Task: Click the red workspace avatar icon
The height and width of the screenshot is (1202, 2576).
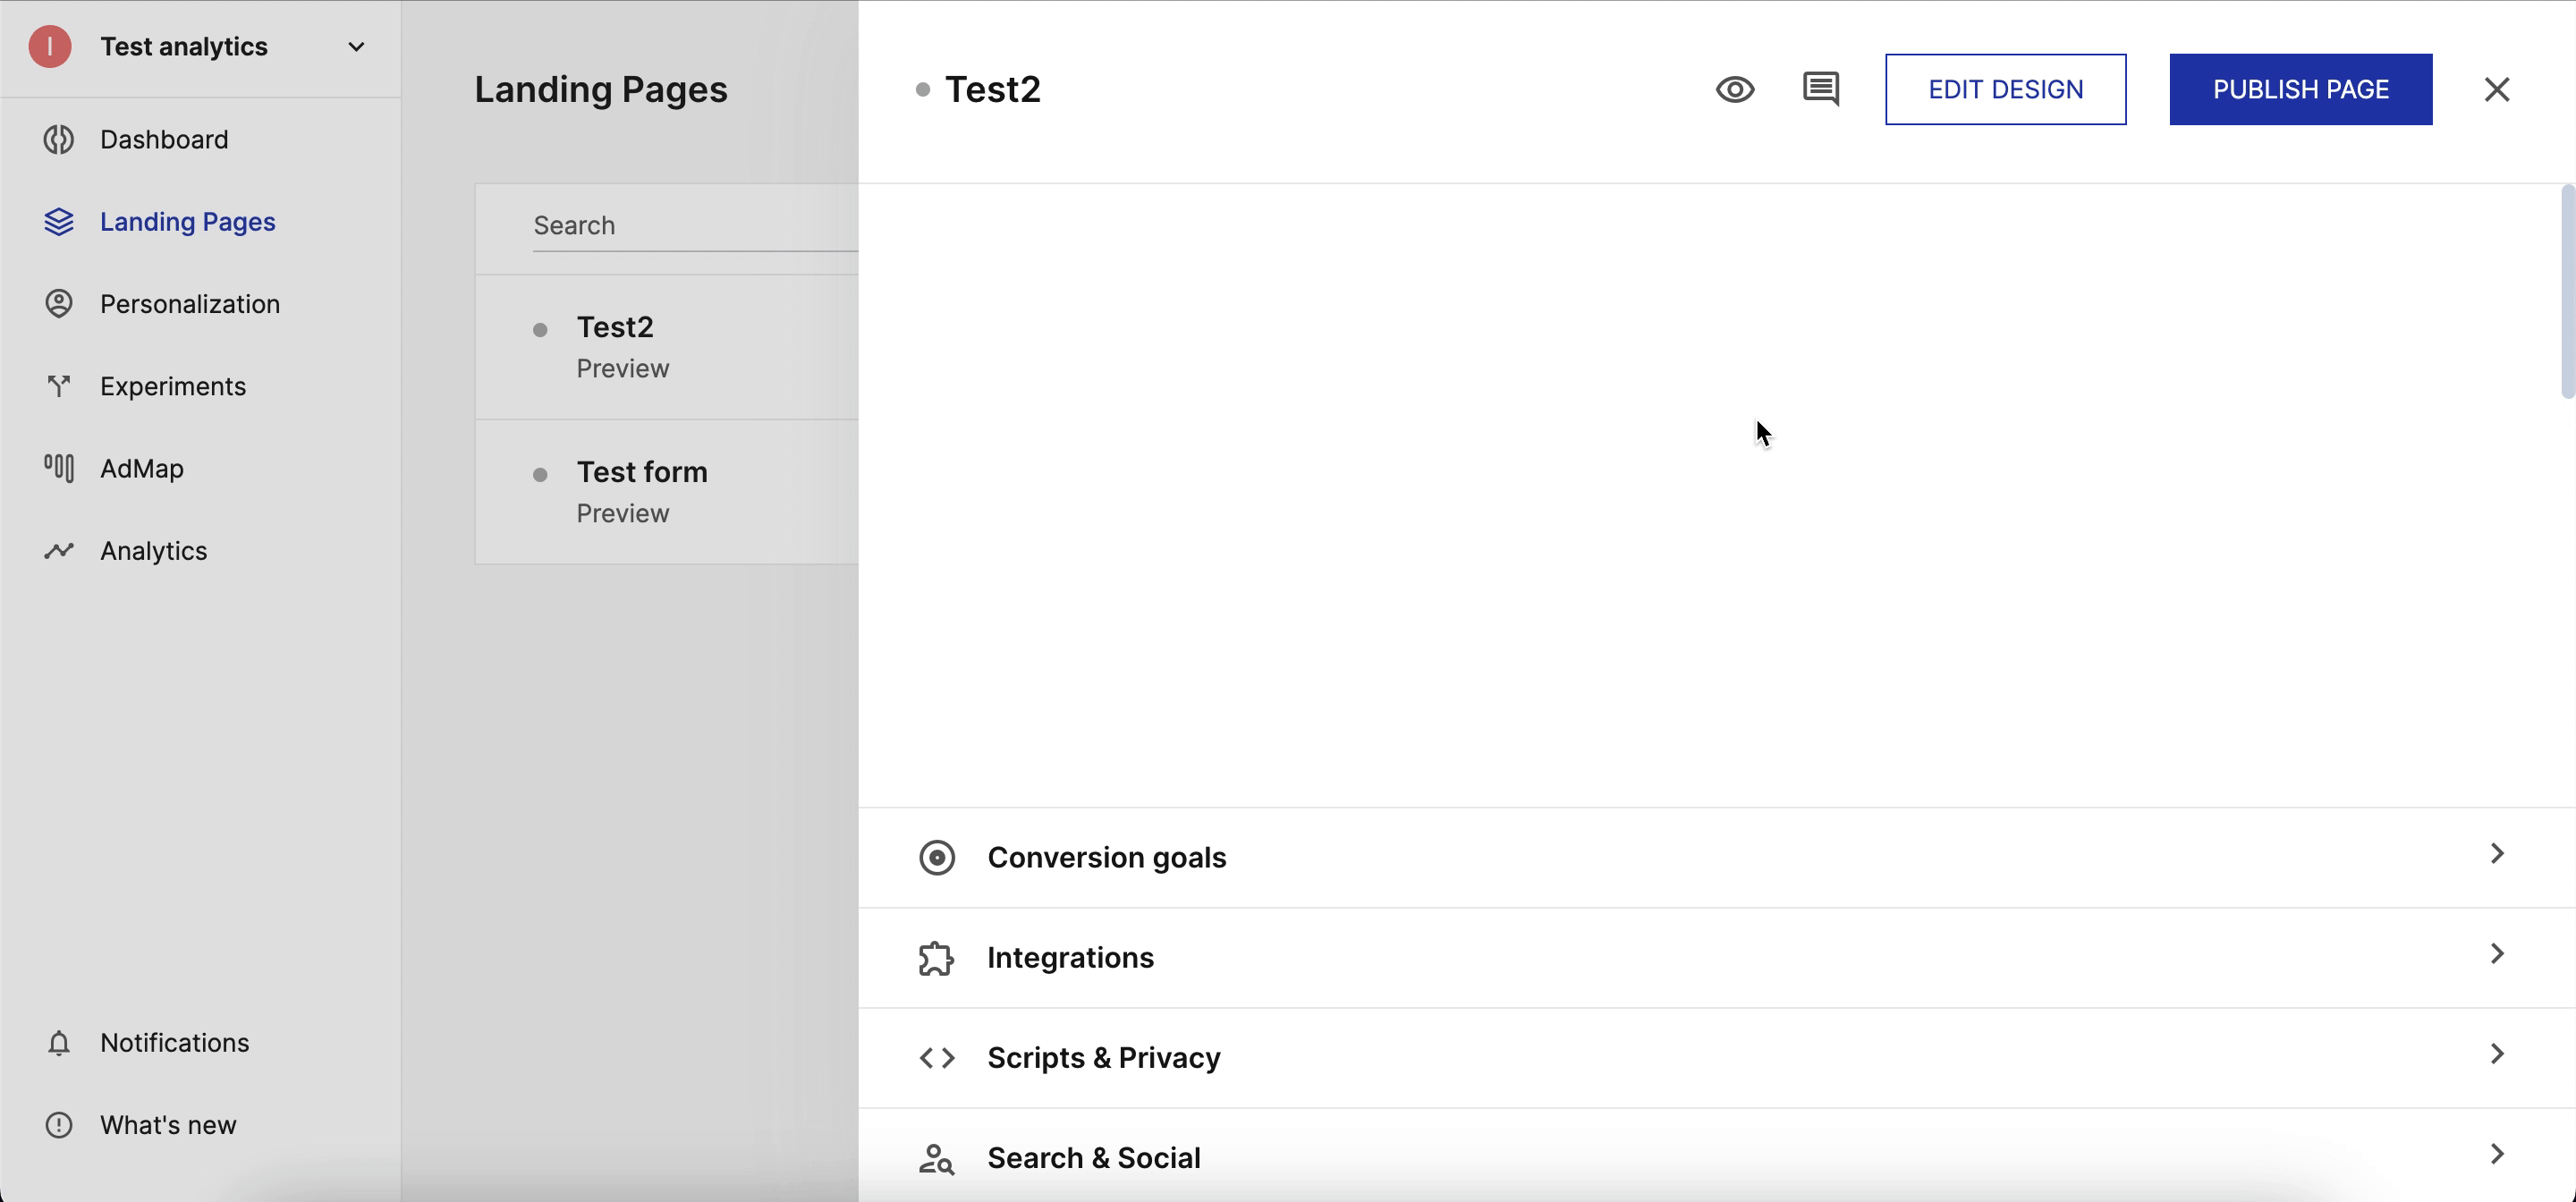Action: (49, 47)
